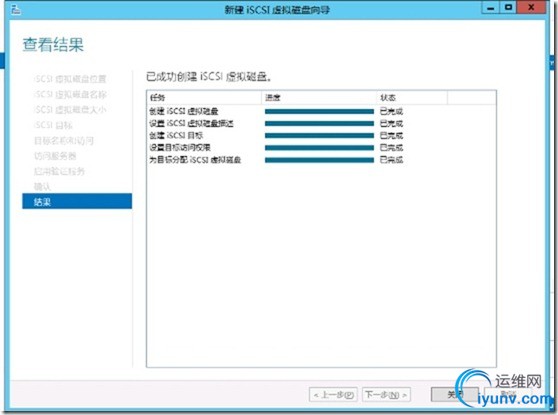Select the 创建 iSCSI 虚拟磁盘 task row
The height and width of the screenshot is (415, 558).
point(321,111)
